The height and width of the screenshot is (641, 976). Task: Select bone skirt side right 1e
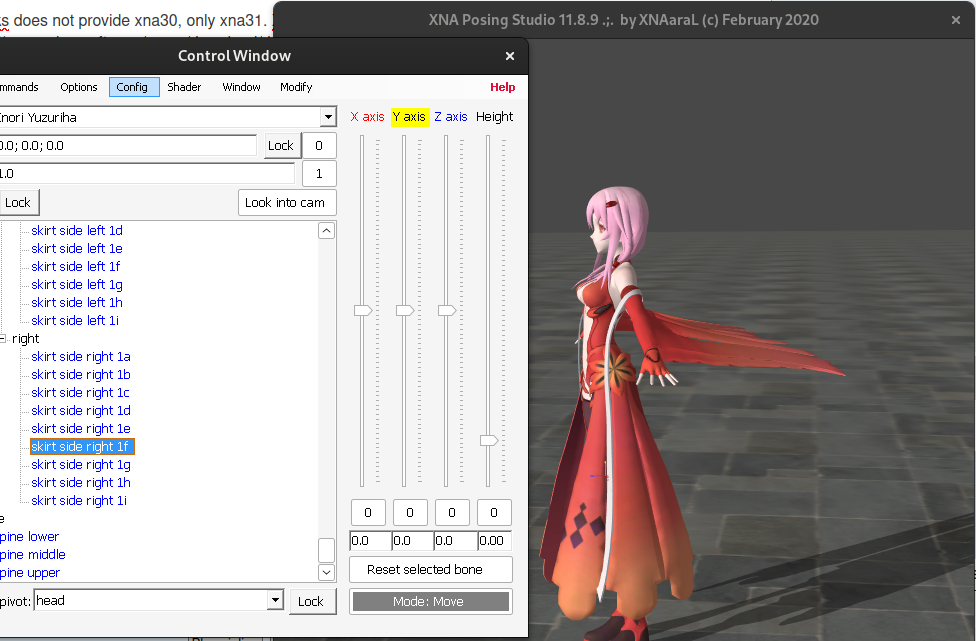[x=81, y=429]
